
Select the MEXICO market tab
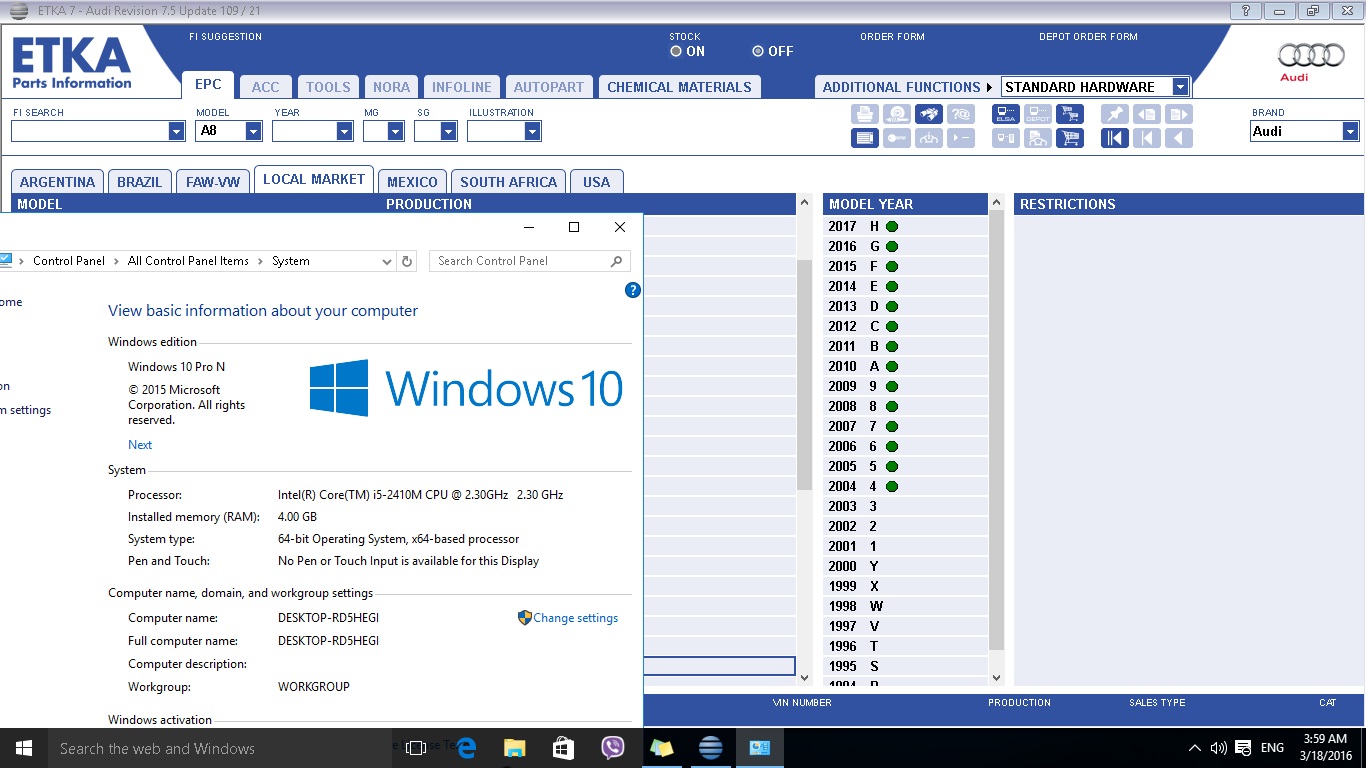(x=412, y=182)
